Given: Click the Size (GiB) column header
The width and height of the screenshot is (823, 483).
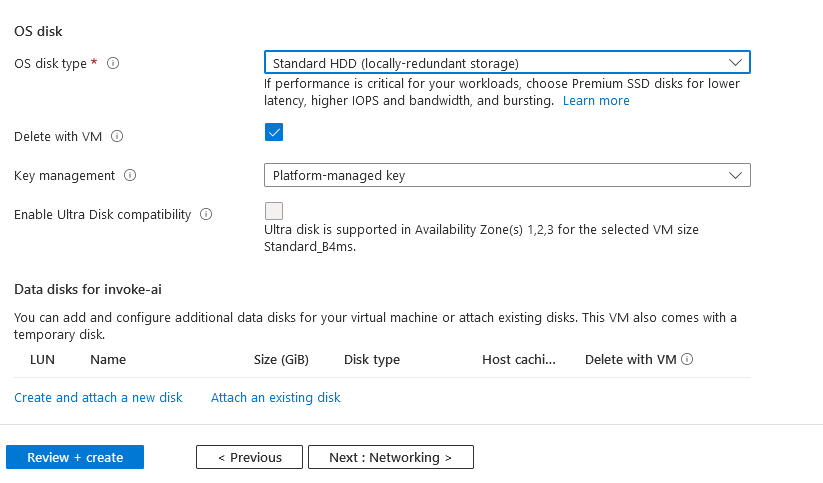Looking at the screenshot, I should tap(281, 360).
